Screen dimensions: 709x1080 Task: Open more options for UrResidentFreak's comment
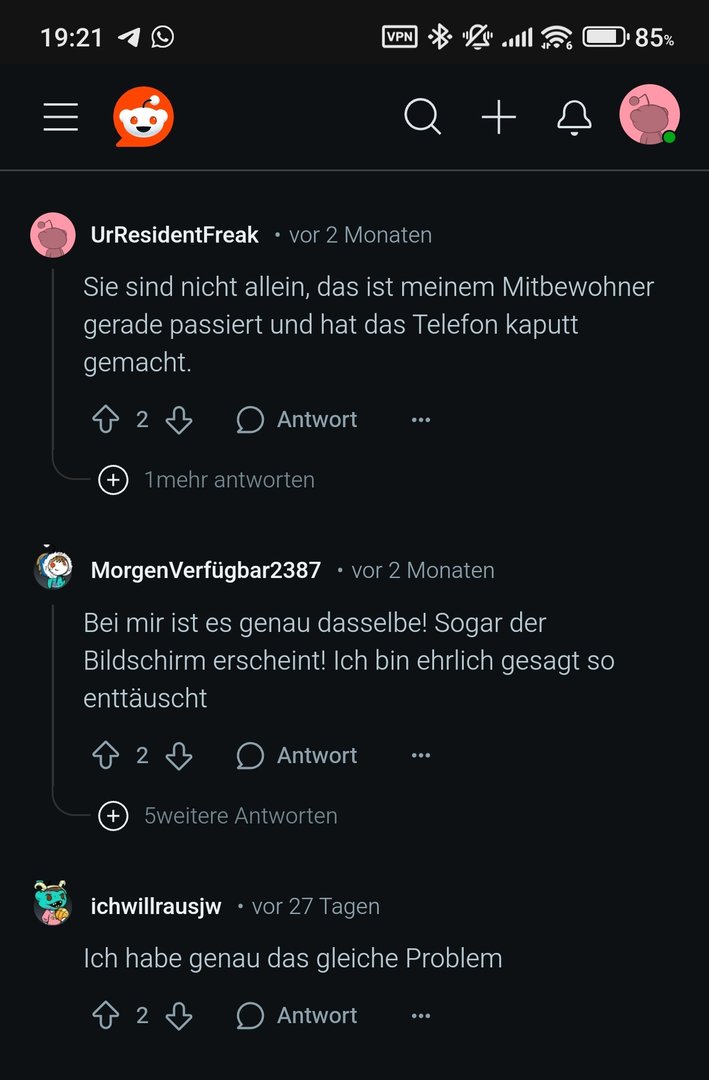pyautogui.click(x=421, y=420)
